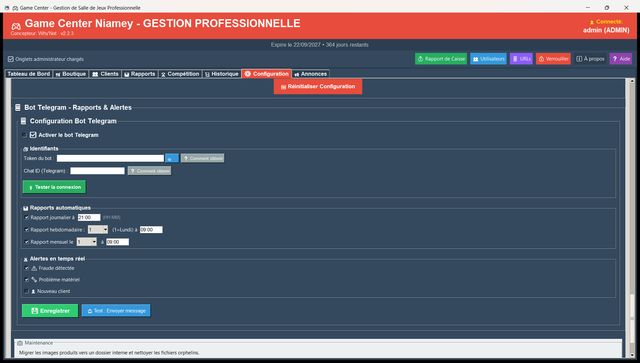Click Tester la connexion

tap(54, 187)
